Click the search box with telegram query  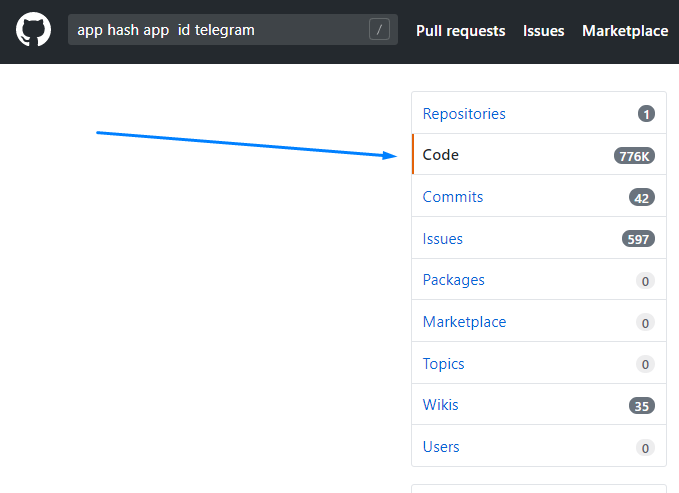[220, 30]
